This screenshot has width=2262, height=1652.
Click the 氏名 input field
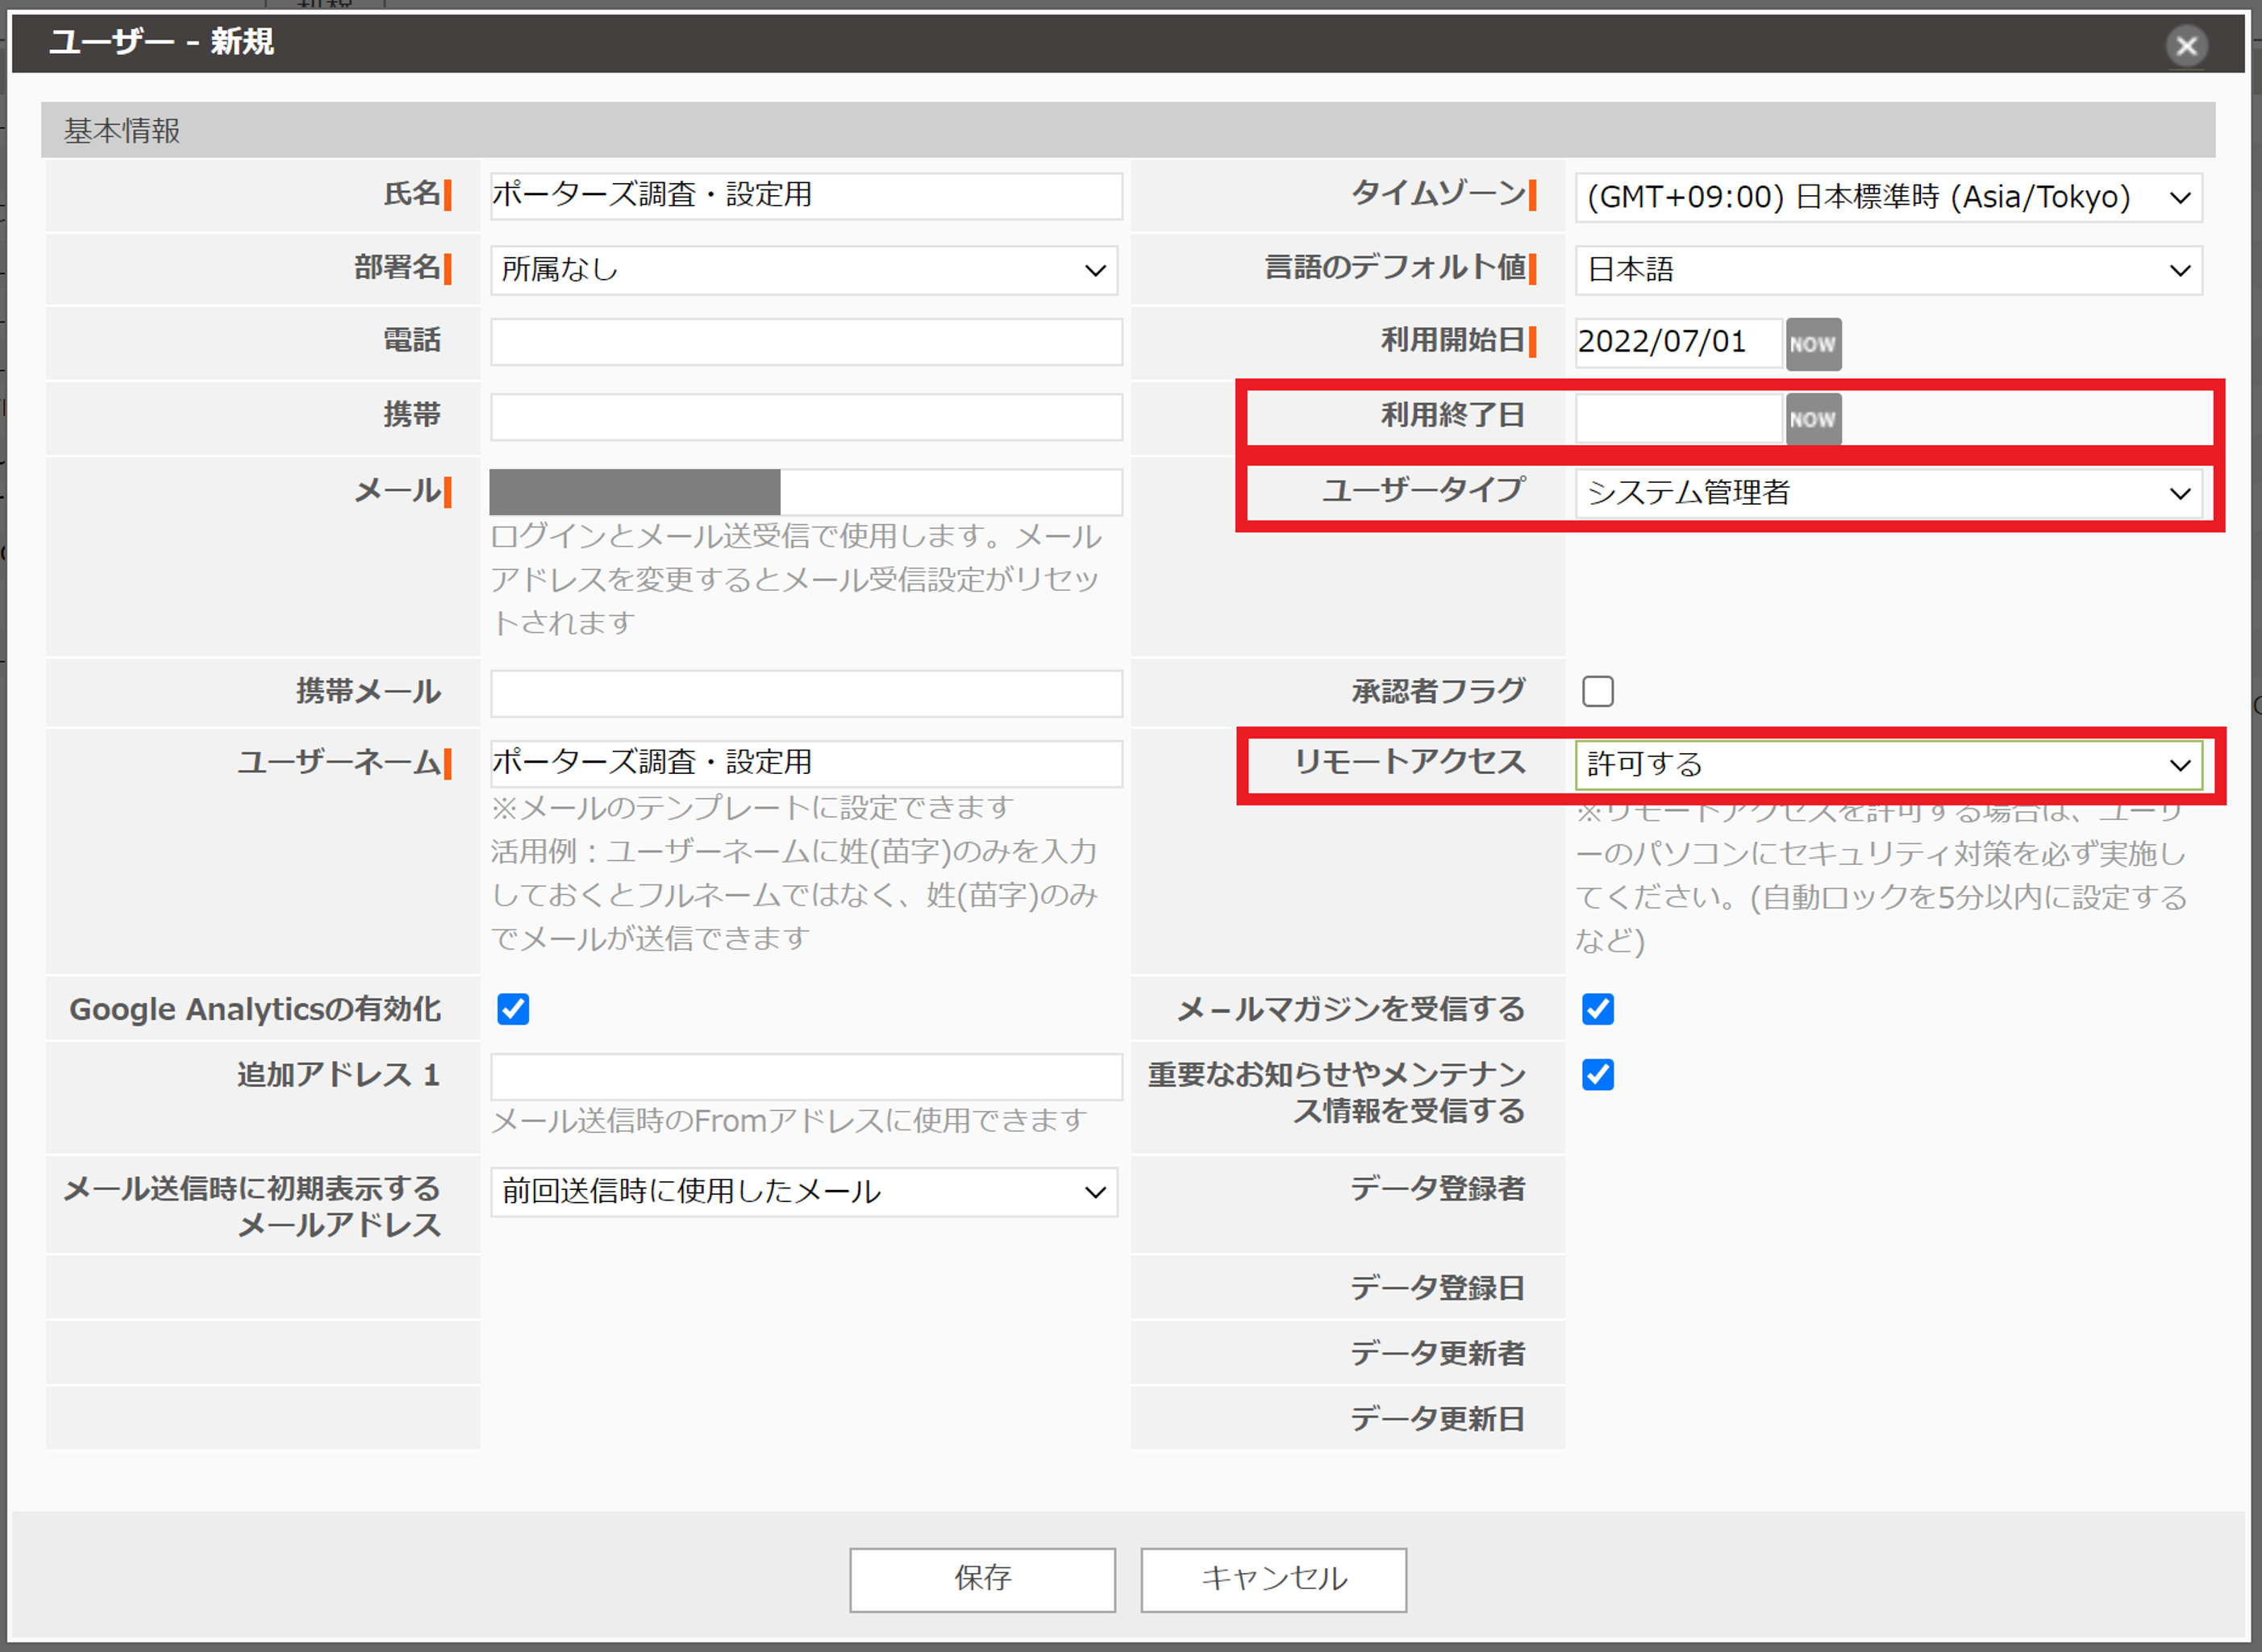(x=806, y=196)
